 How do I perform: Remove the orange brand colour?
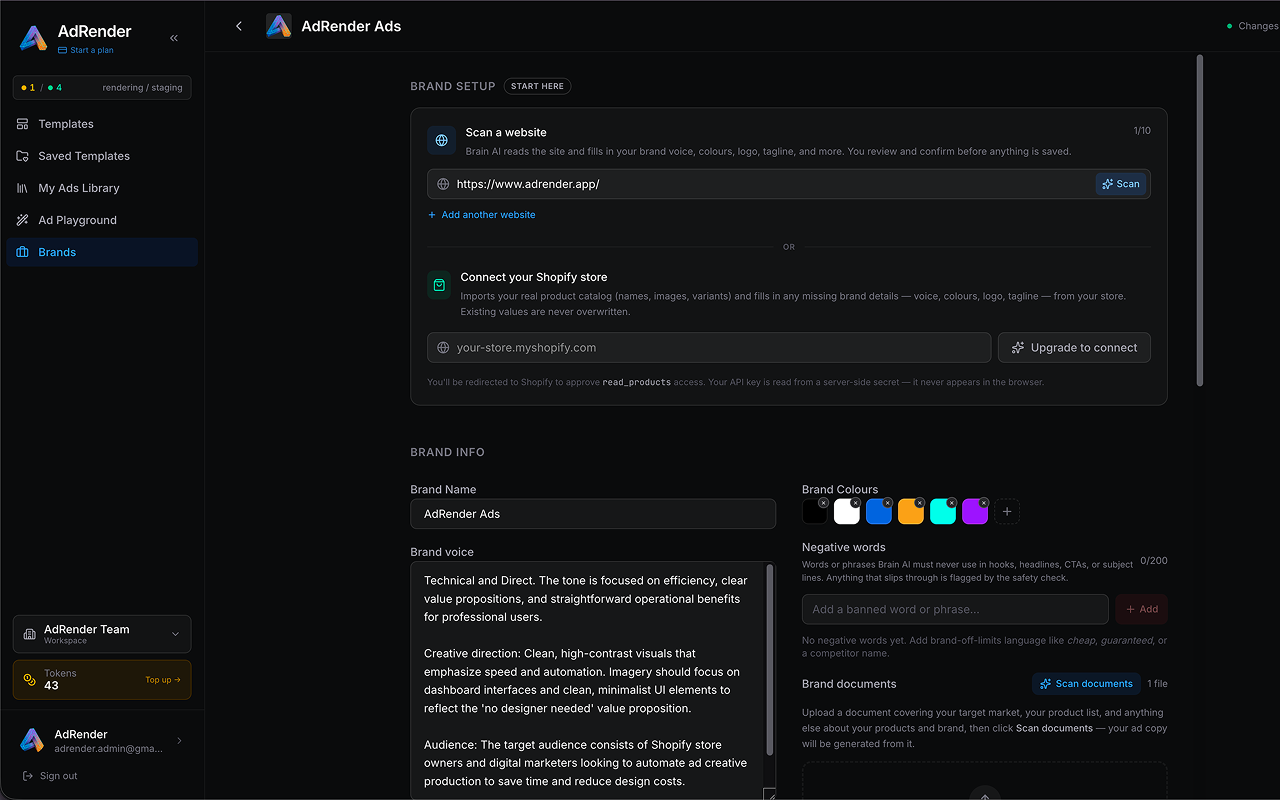[x=919, y=503]
